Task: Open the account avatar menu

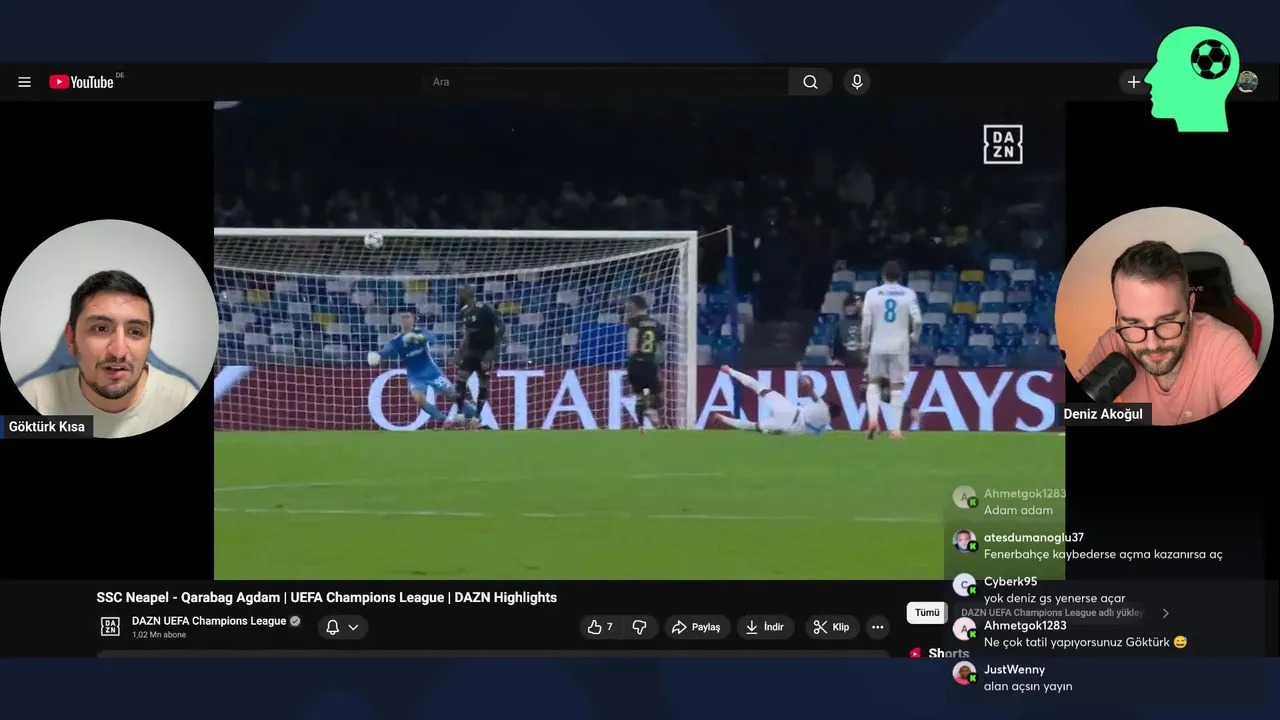Action: 1247,82
